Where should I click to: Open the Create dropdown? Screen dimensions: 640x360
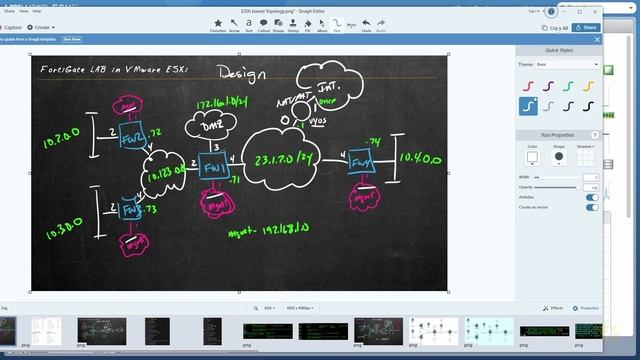41,27
